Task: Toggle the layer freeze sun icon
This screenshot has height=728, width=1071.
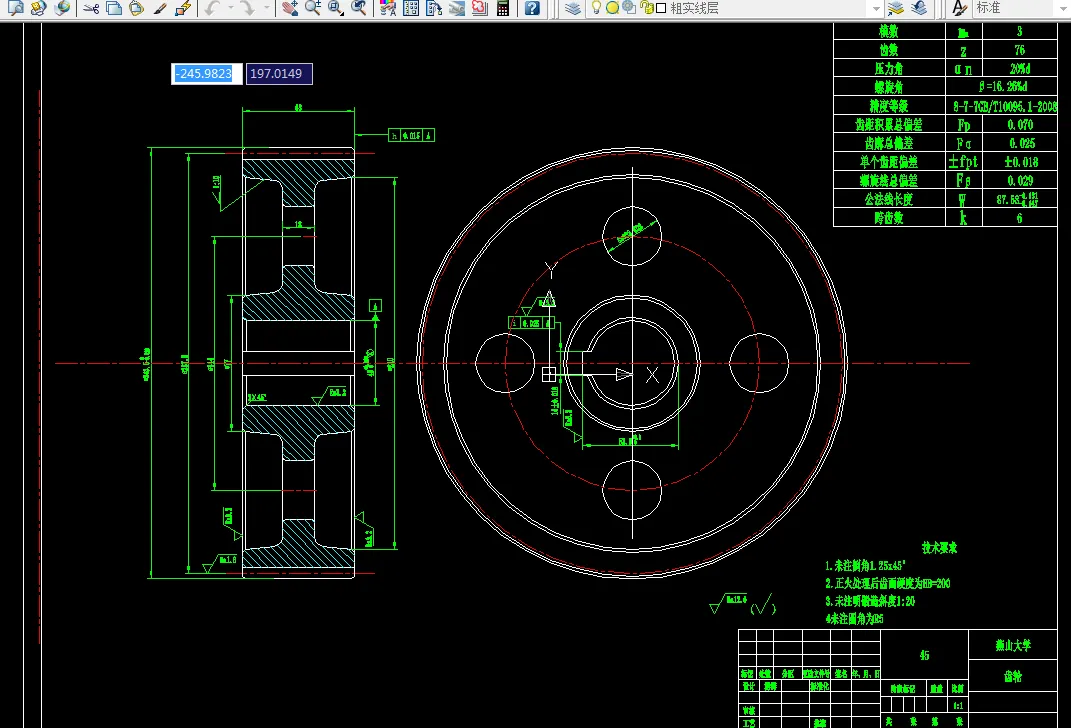Action: coord(613,8)
